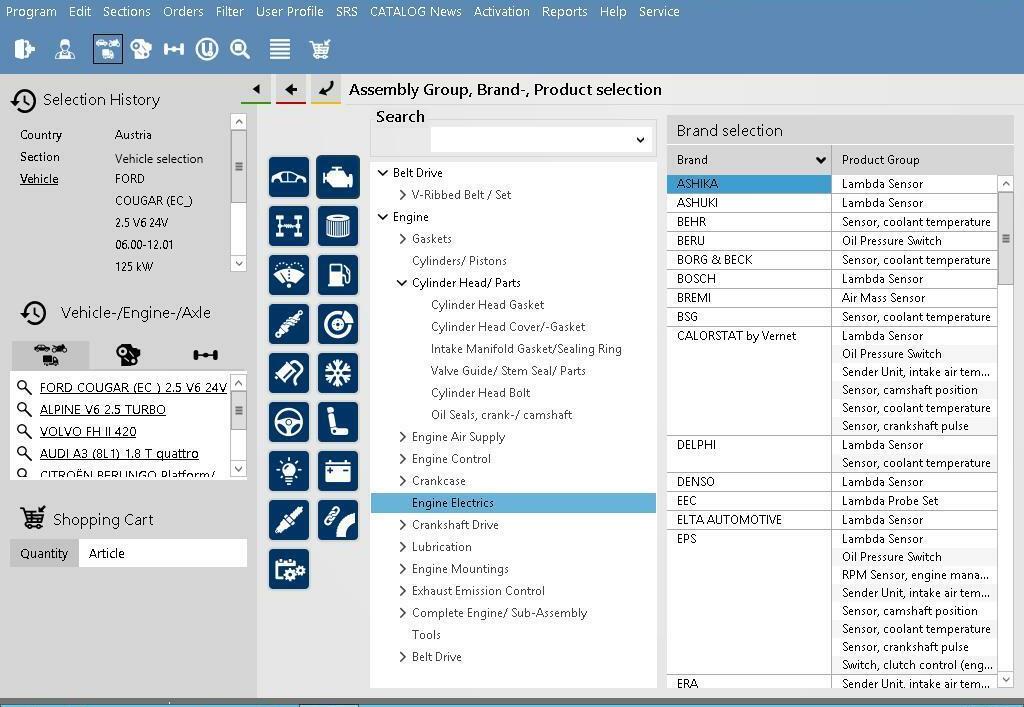Collapse Cylinder Head/ Parts node
The image size is (1024, 707).
402,283
